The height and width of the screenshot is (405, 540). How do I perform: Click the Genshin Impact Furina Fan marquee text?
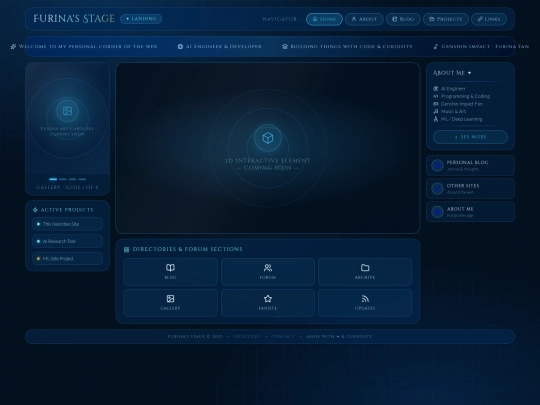[x=485, y=46]
